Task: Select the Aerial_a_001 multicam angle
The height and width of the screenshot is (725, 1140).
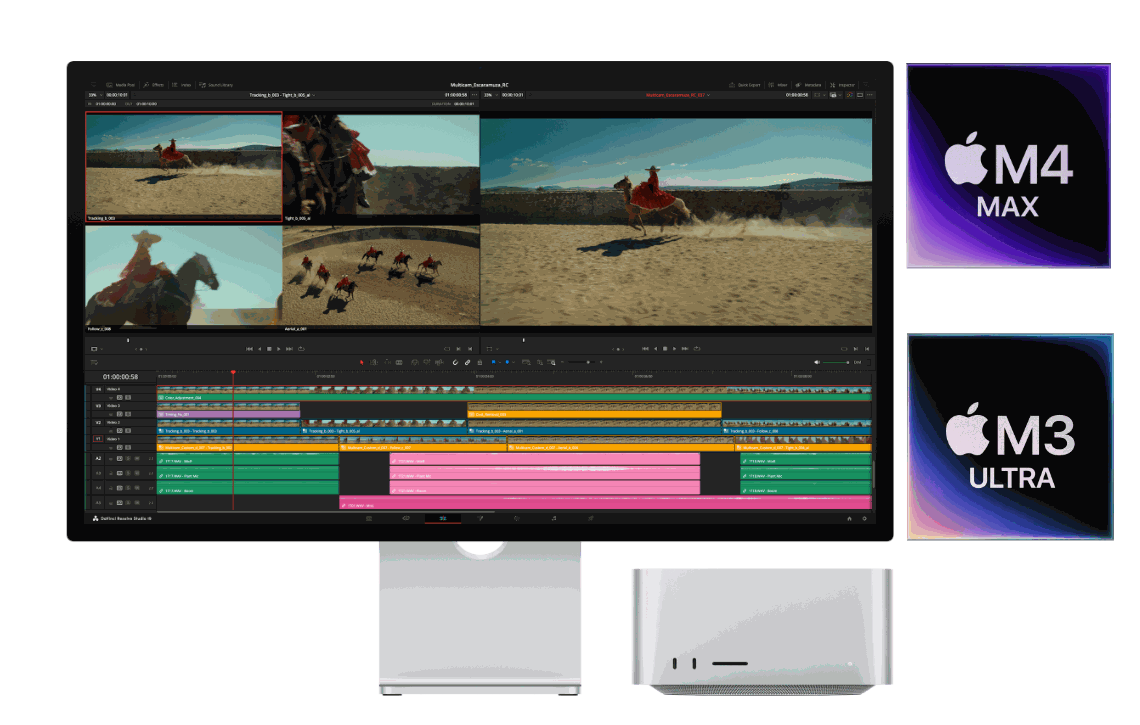Action: click(x=381, y=277)
